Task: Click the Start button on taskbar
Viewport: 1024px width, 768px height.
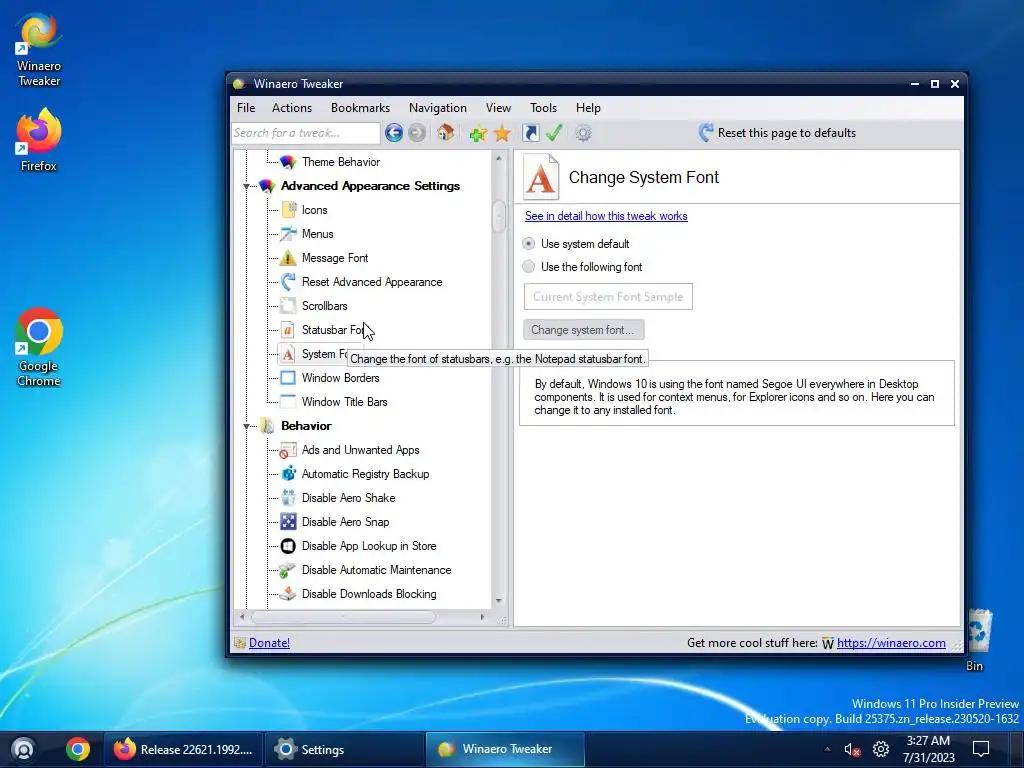Action: 24,749
